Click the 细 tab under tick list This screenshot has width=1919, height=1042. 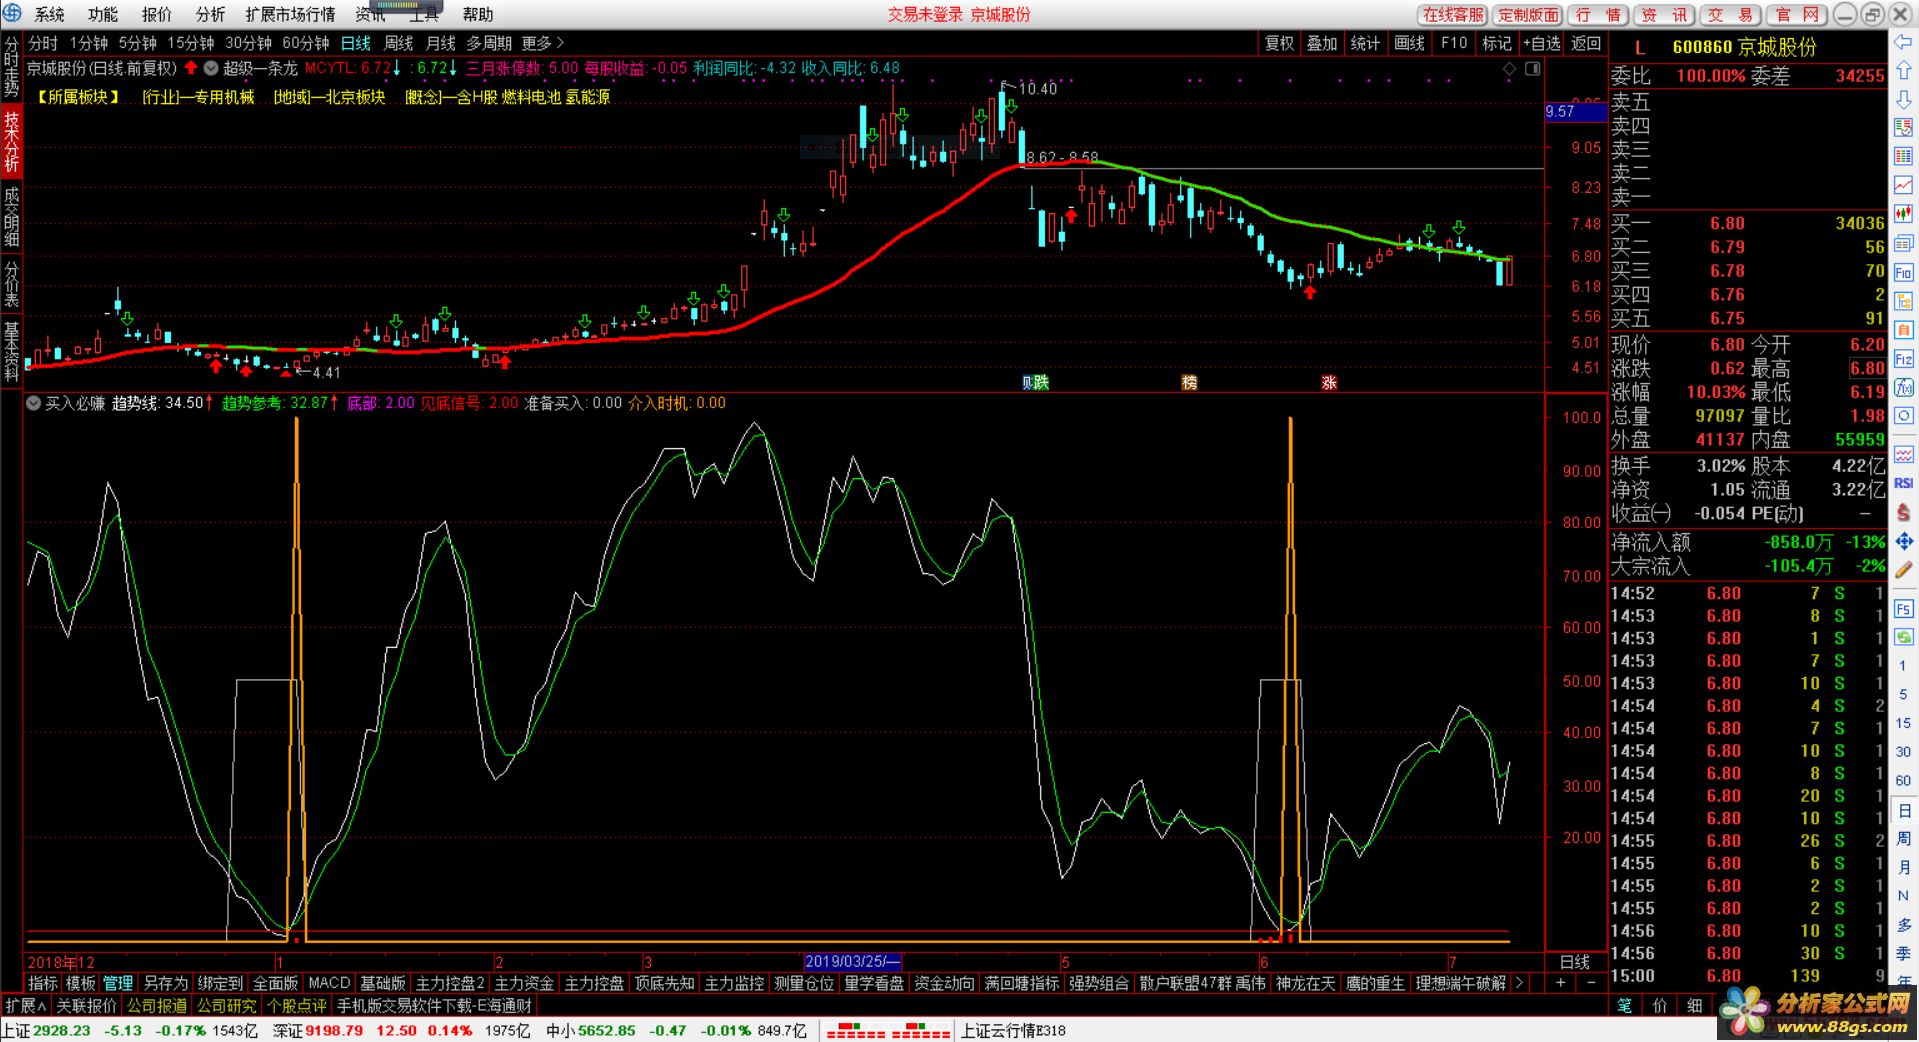(1694, 1005)
